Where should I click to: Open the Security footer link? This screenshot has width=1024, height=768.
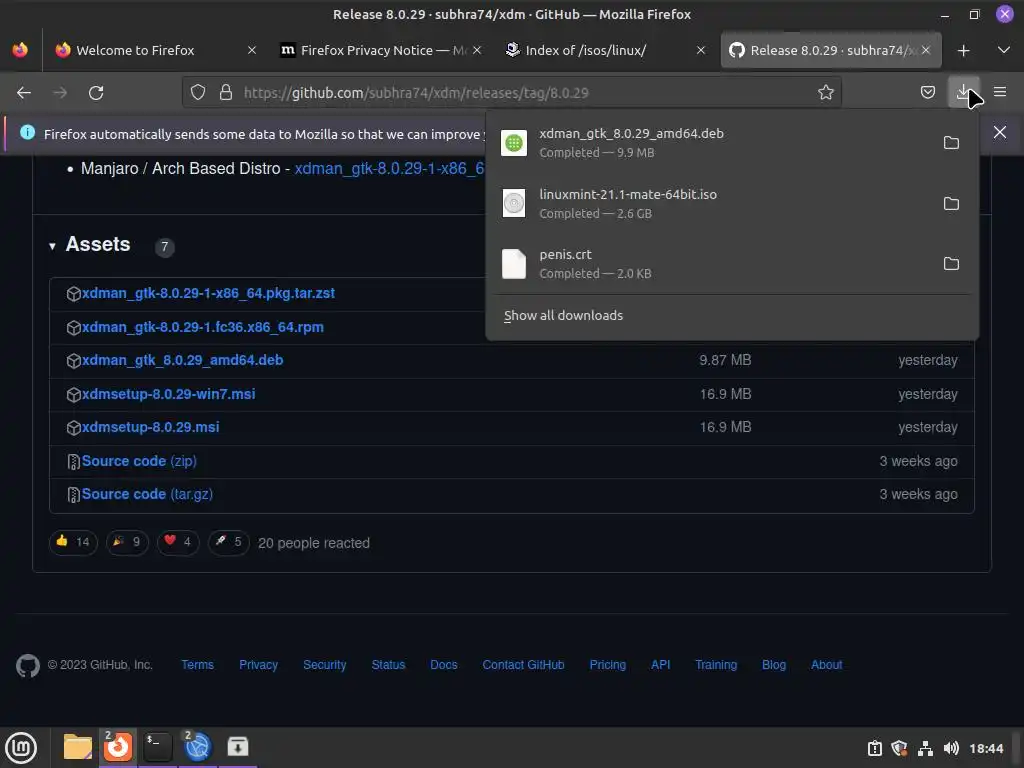point(325,665)
